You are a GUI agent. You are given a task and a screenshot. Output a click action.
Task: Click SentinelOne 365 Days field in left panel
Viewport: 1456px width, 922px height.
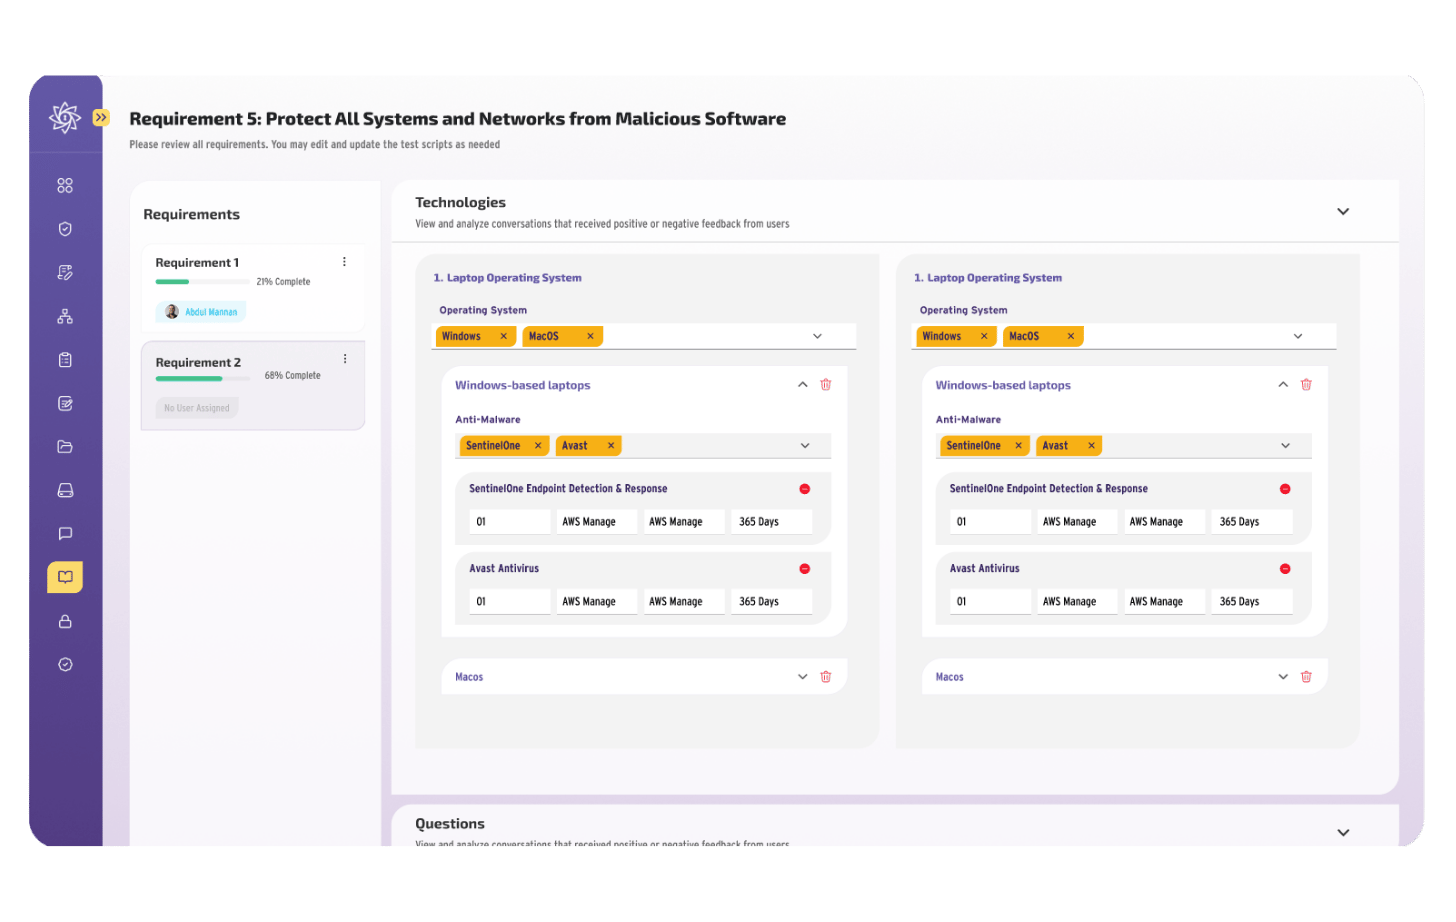[x=771, y=522]
